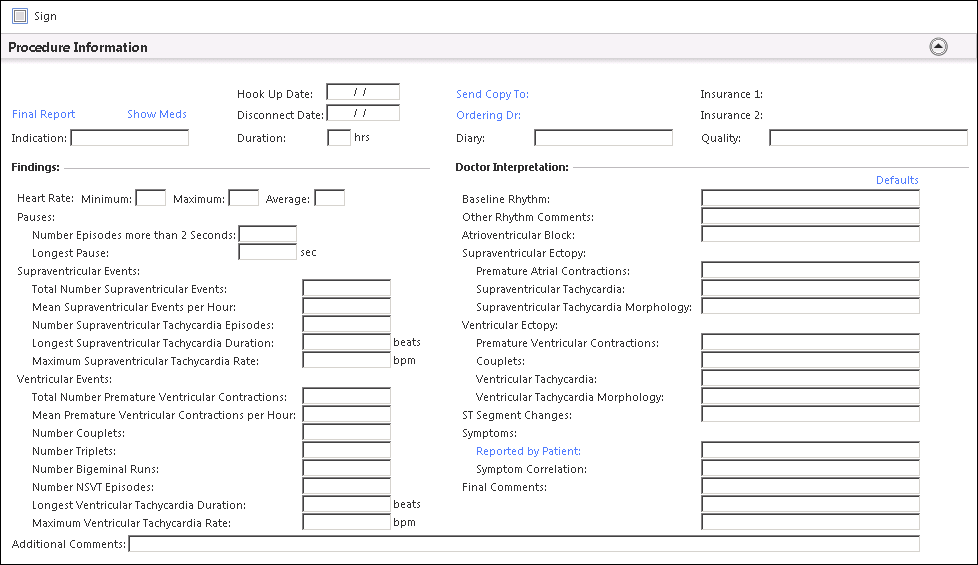Focus the interpretation Couplets field
The height and width of the screenshot is (565, 978).
click(x=810, y=360)
